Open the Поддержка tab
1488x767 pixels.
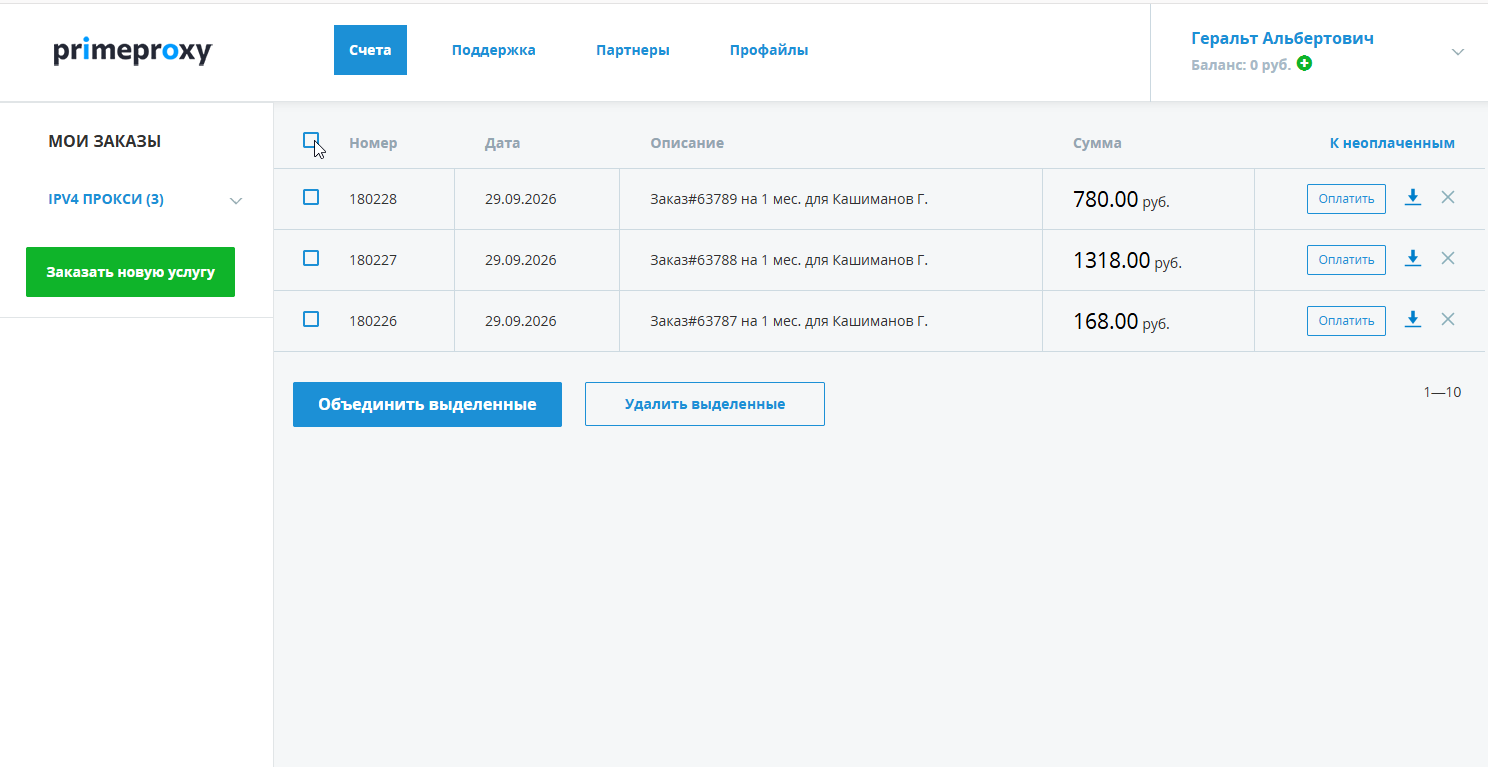click(494, 50)
